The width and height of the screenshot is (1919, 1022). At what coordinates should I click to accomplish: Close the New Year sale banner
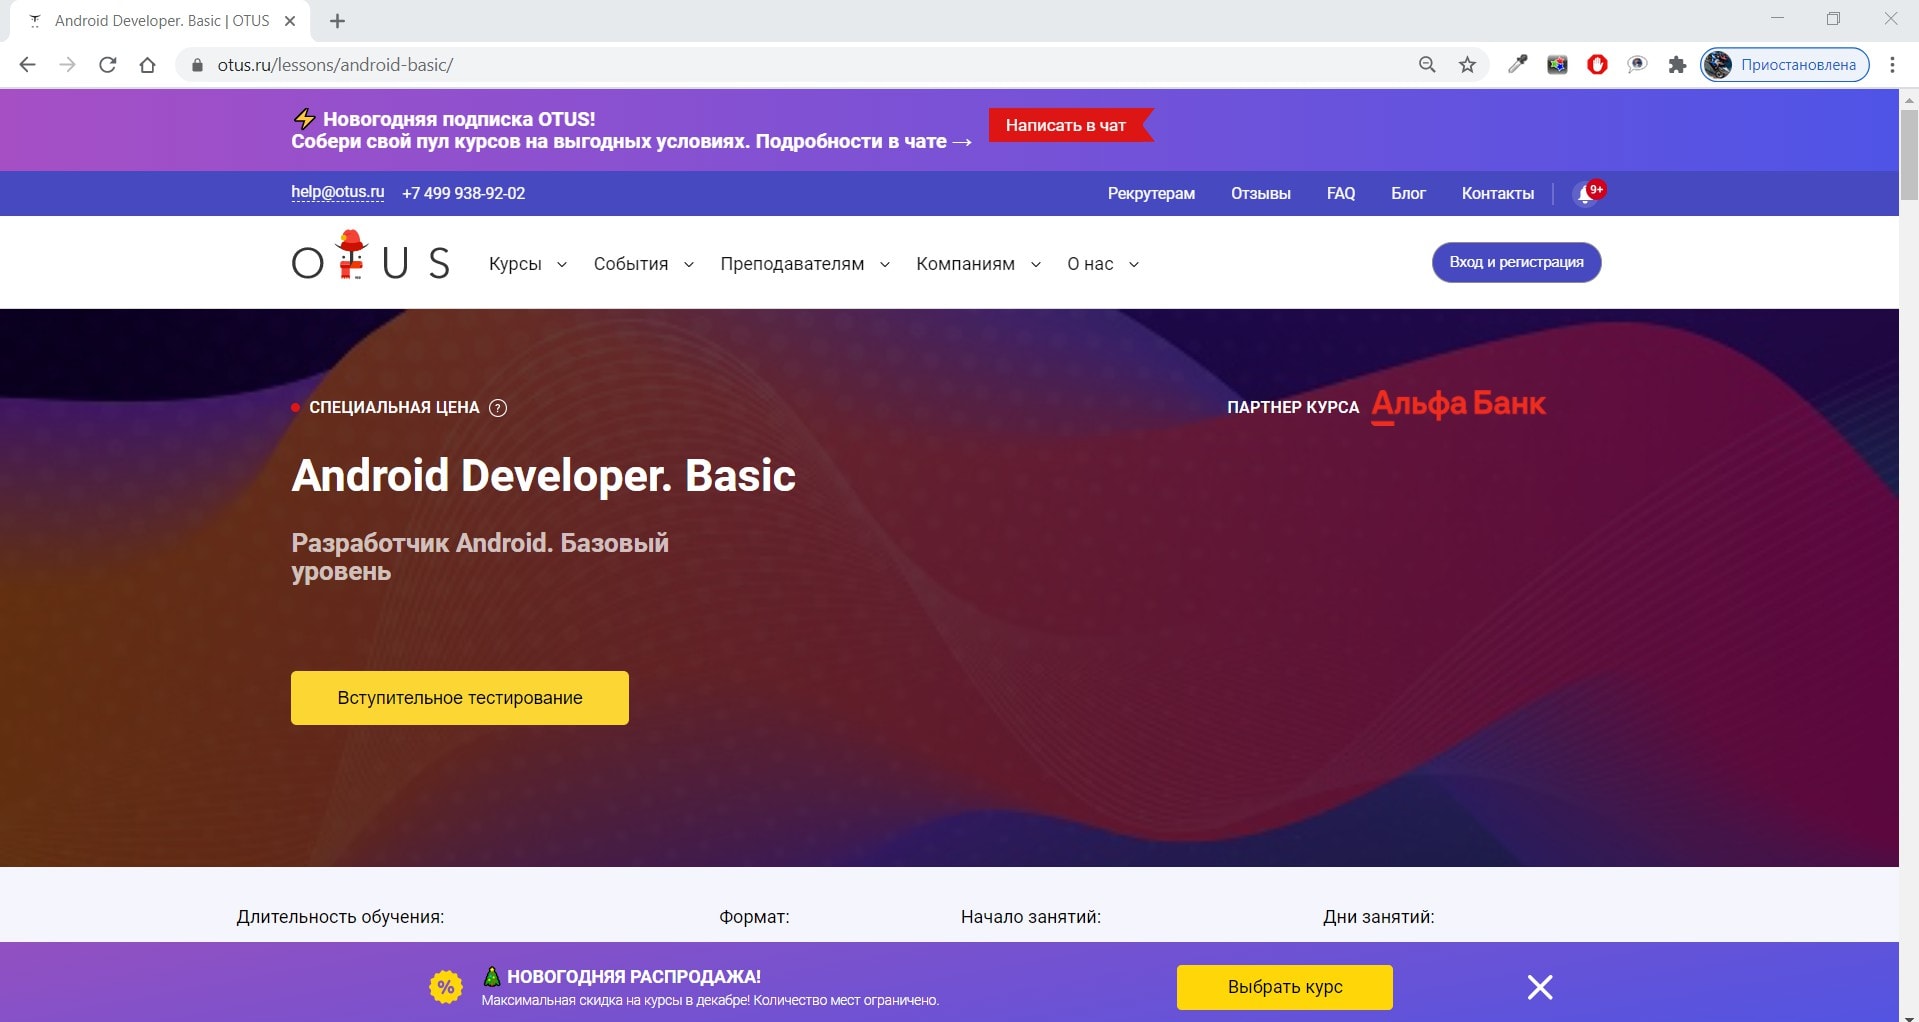[1540, 987]
